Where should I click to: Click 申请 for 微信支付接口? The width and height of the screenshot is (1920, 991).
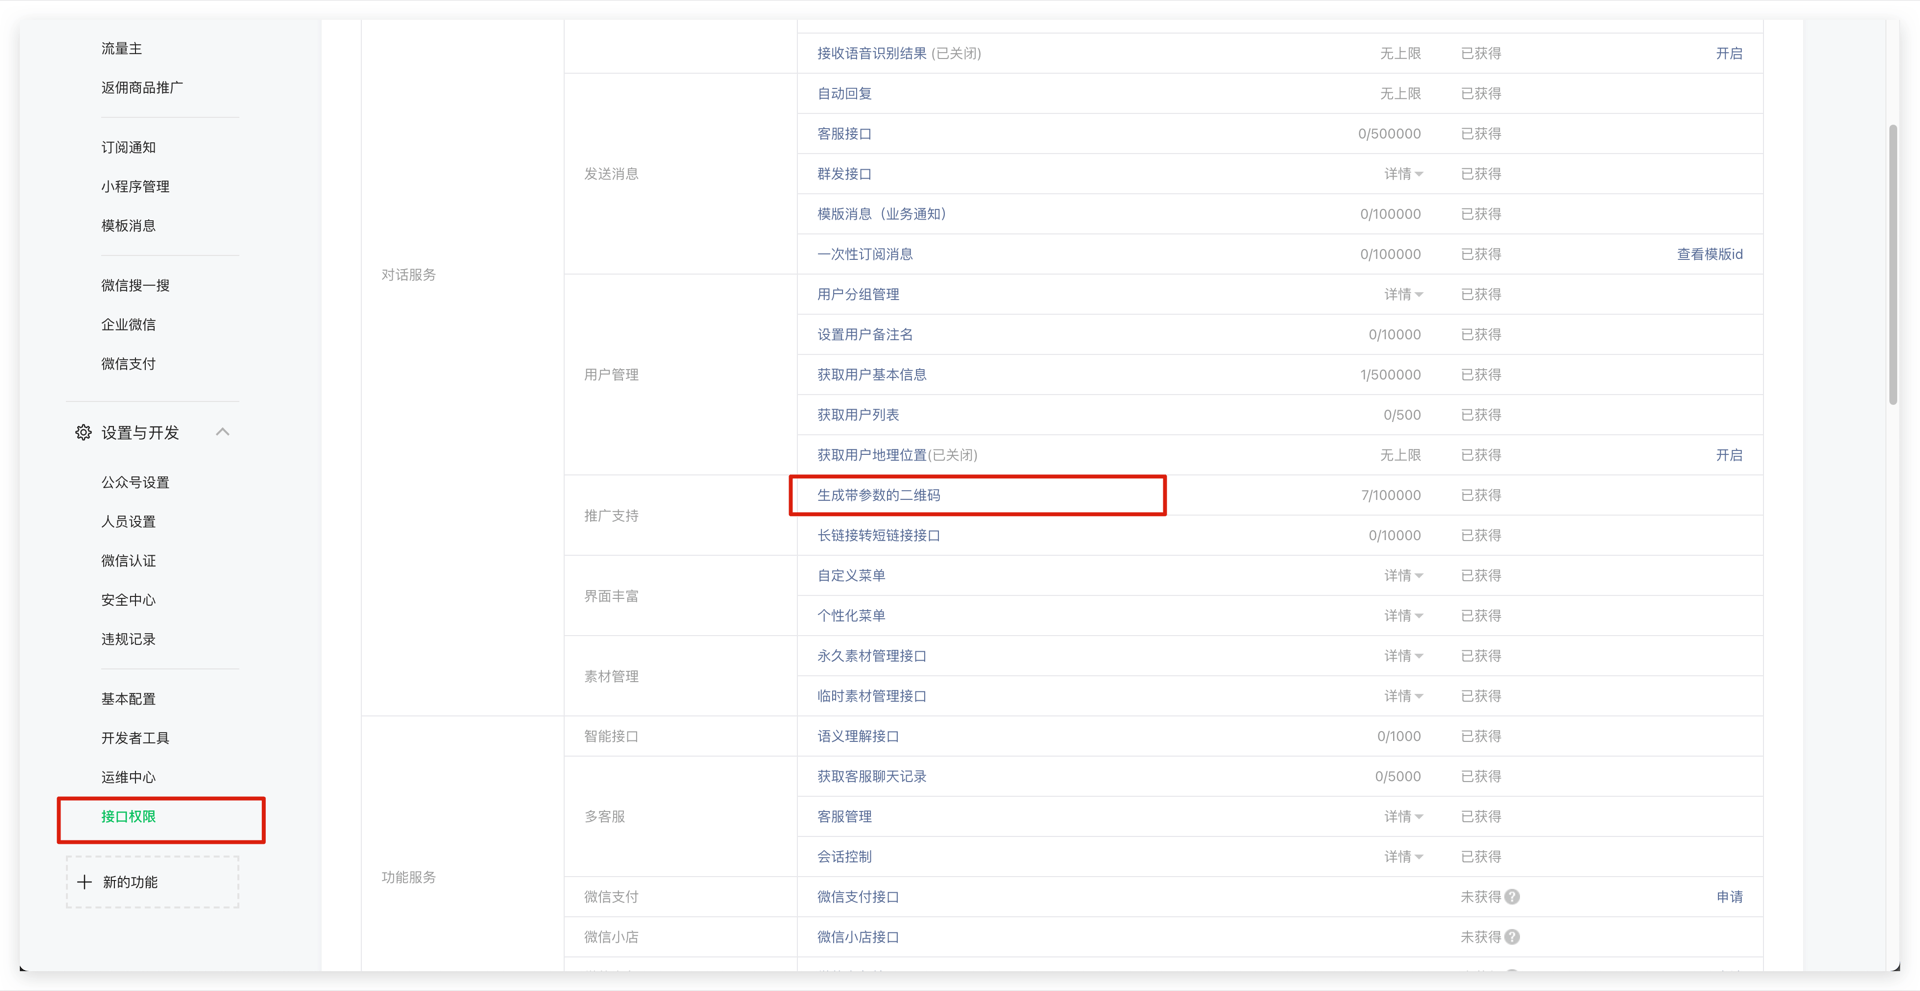tap(1728, 897)
